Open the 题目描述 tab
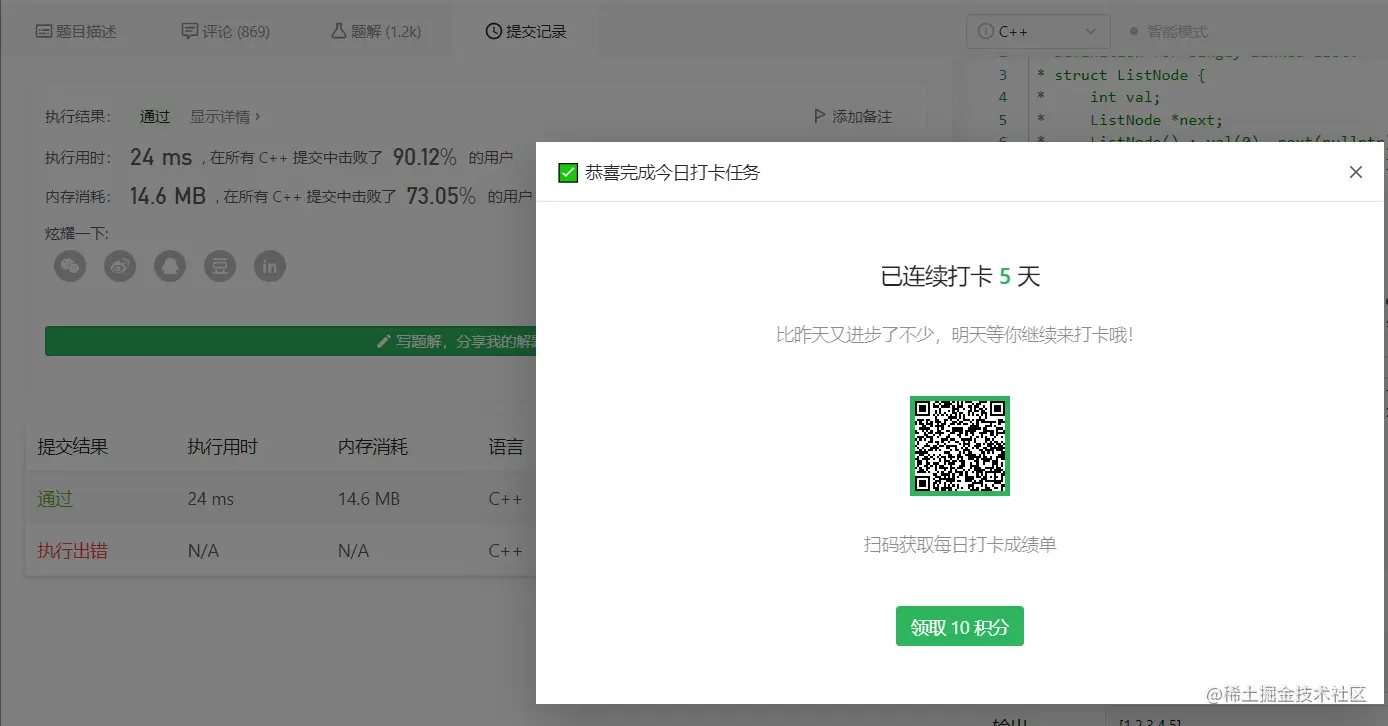This screenshot has height=726, width=1388. [x=76, y=32]
